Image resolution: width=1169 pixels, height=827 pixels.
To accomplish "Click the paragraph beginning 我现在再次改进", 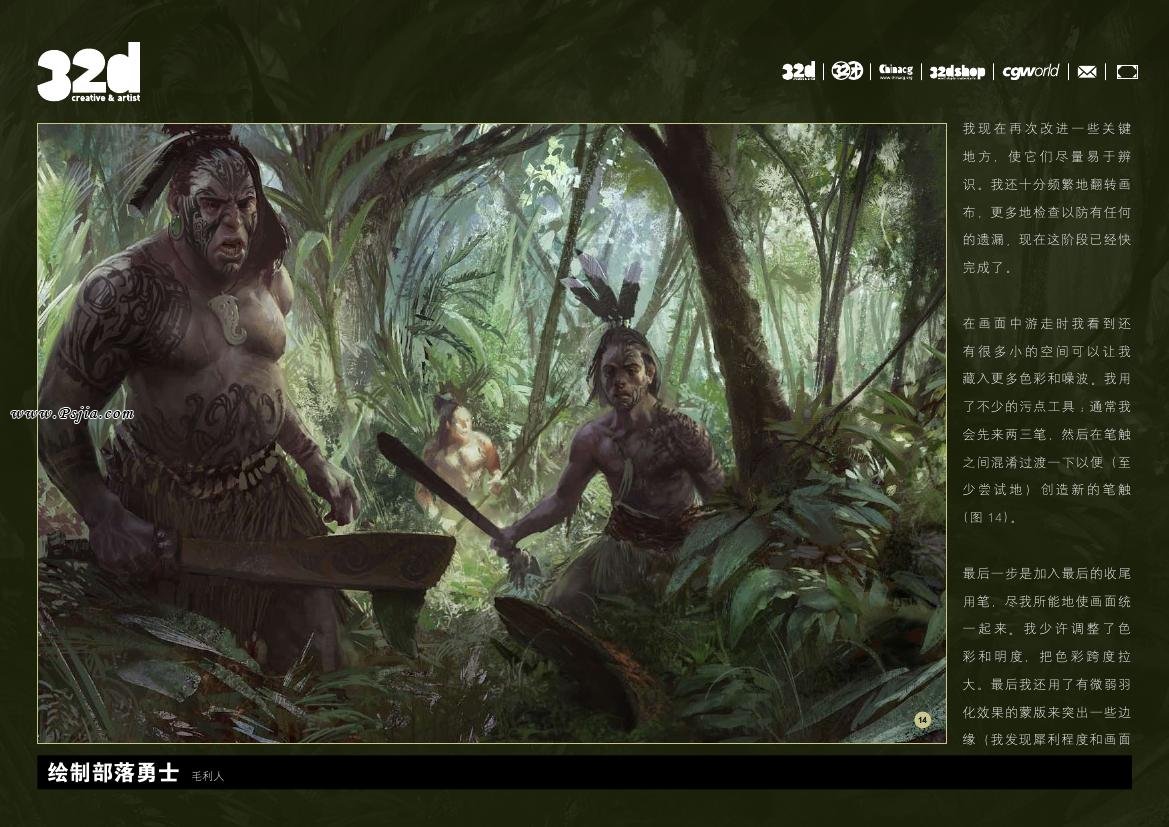I will pyautogui.click(x=1047, y=198).
